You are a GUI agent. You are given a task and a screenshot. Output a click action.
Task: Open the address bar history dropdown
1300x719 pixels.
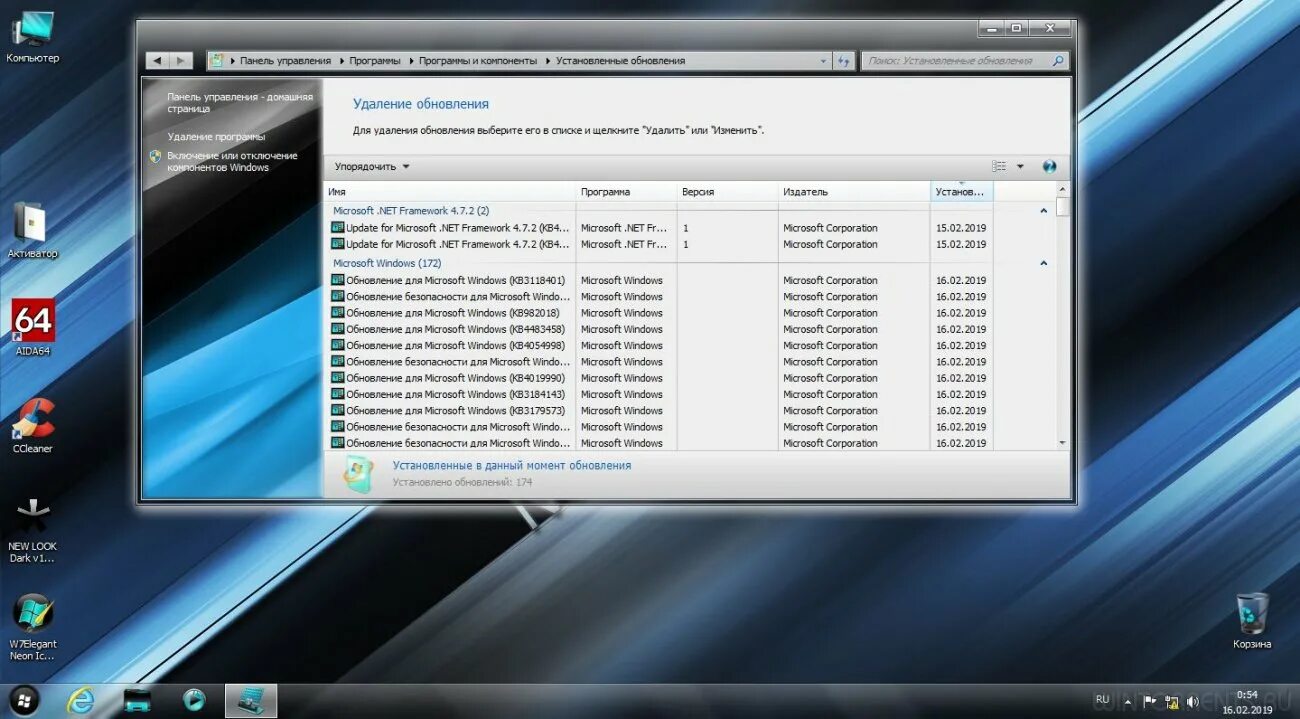824,61
